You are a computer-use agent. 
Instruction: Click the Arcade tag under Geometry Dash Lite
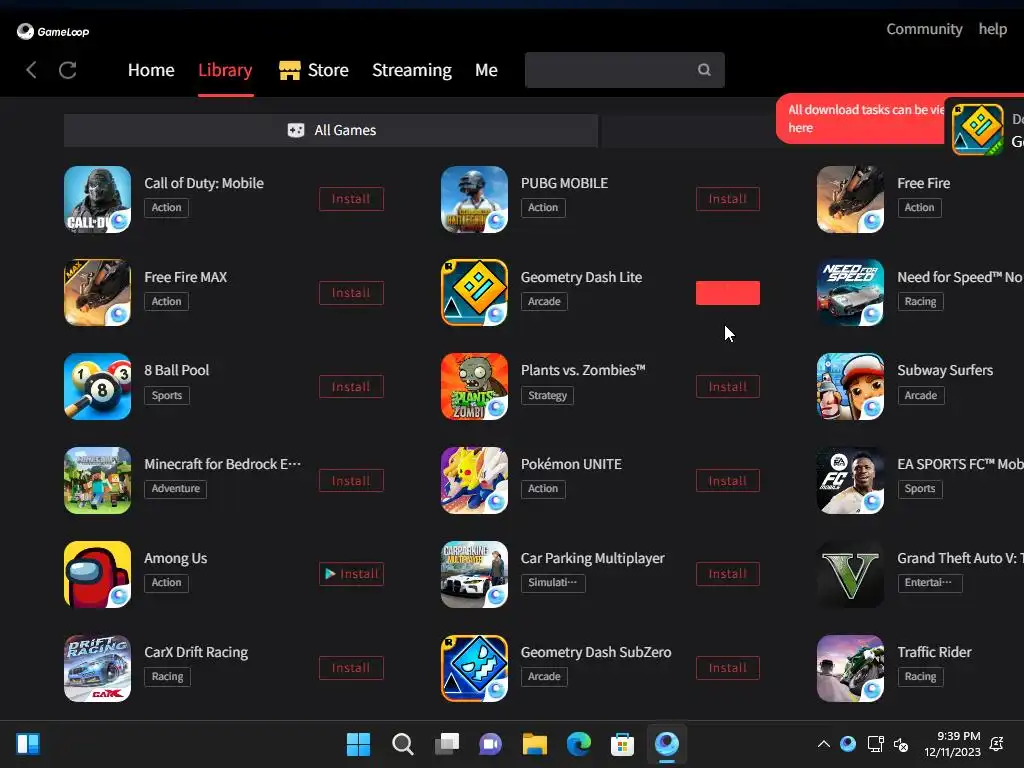[x=544, y=301]
